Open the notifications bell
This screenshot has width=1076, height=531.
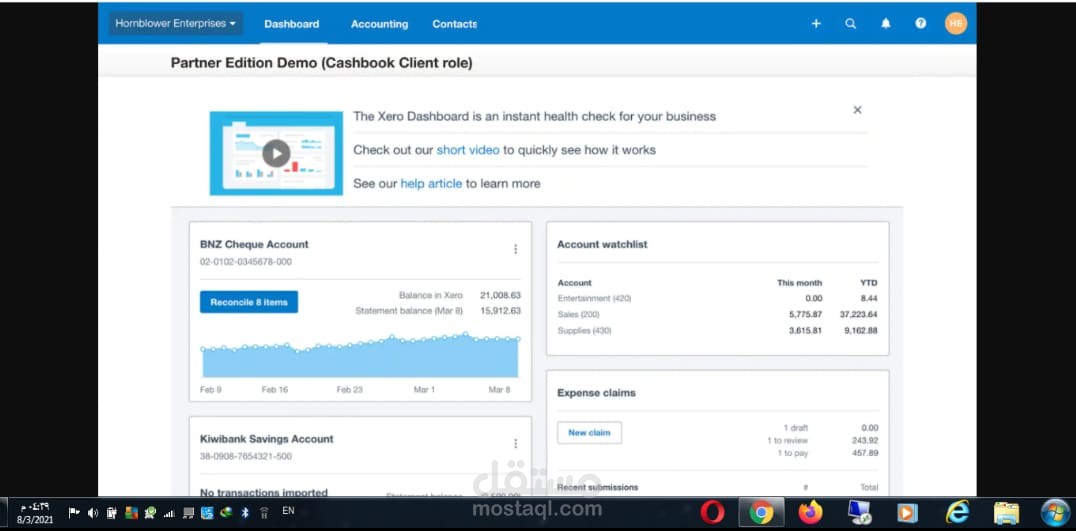click(x=886, y=23)
